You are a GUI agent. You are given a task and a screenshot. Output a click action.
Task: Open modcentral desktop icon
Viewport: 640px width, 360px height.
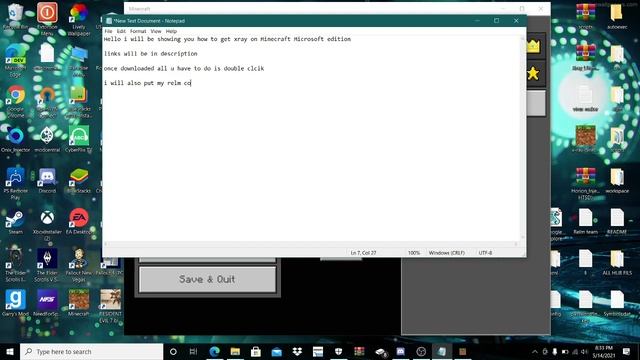pos(47,140)
